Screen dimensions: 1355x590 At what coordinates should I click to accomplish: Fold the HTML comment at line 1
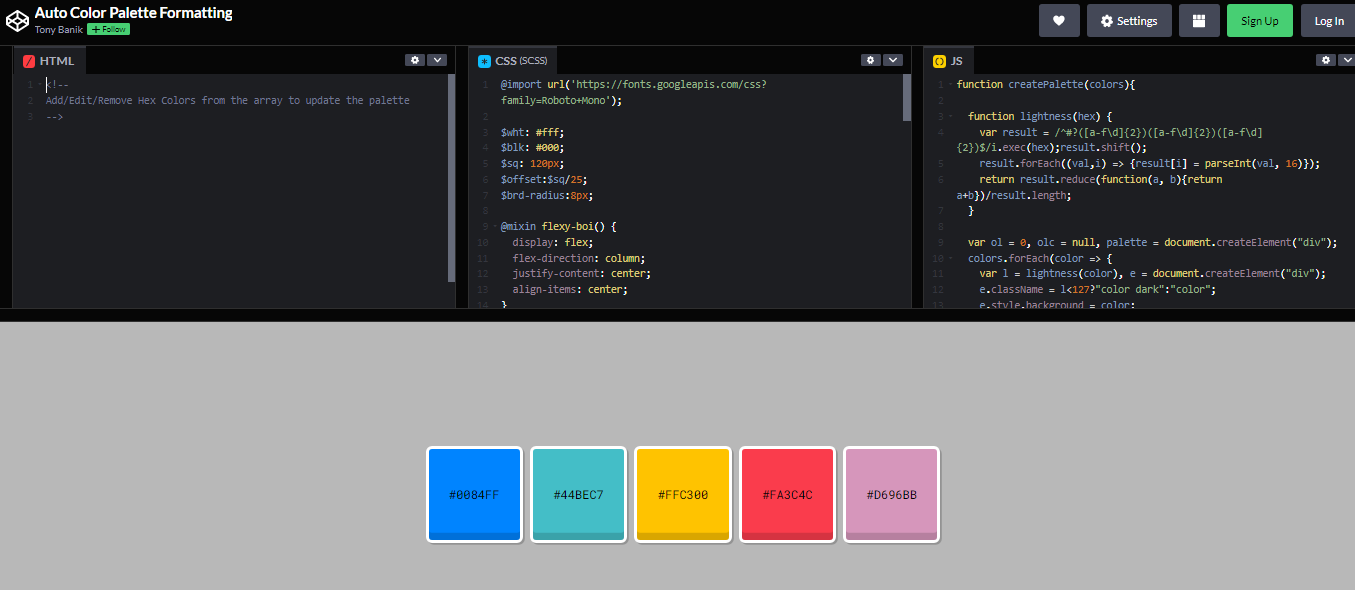coord(40,85)
